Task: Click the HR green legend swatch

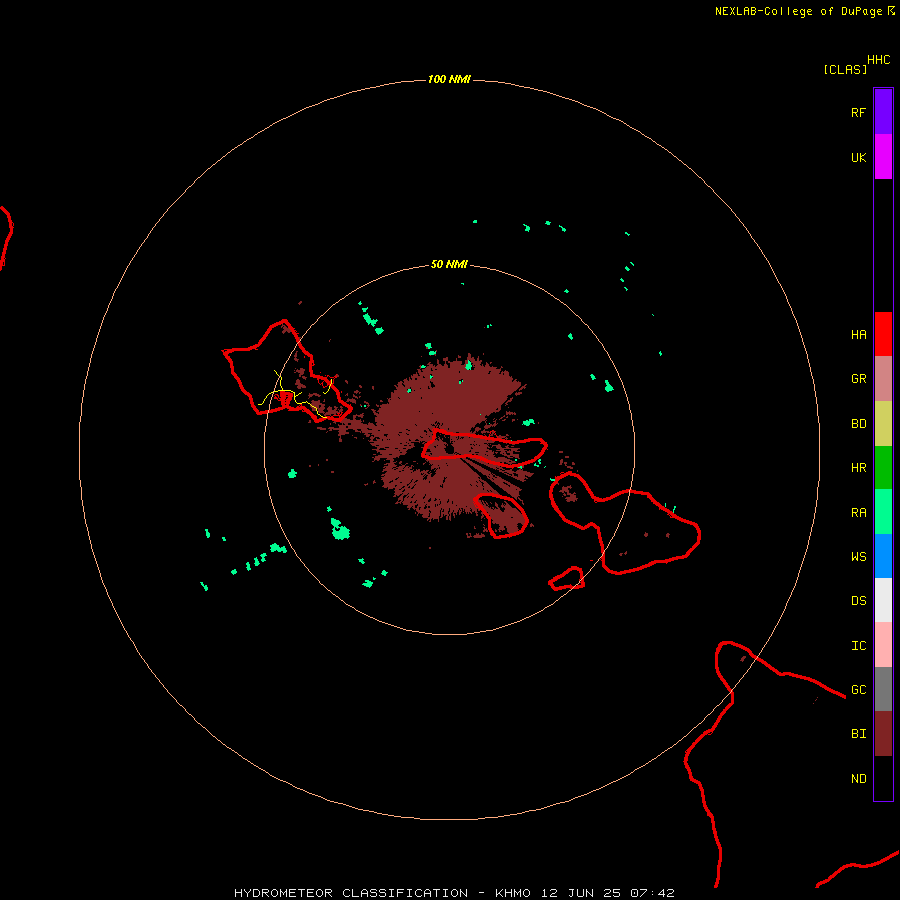Action: (x=883, y=468)
